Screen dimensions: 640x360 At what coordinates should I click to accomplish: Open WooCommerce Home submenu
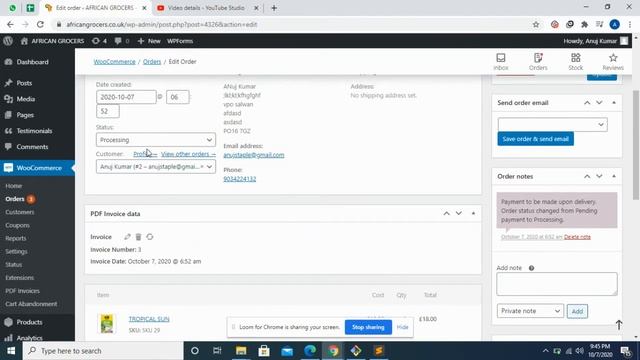[13, 186]
